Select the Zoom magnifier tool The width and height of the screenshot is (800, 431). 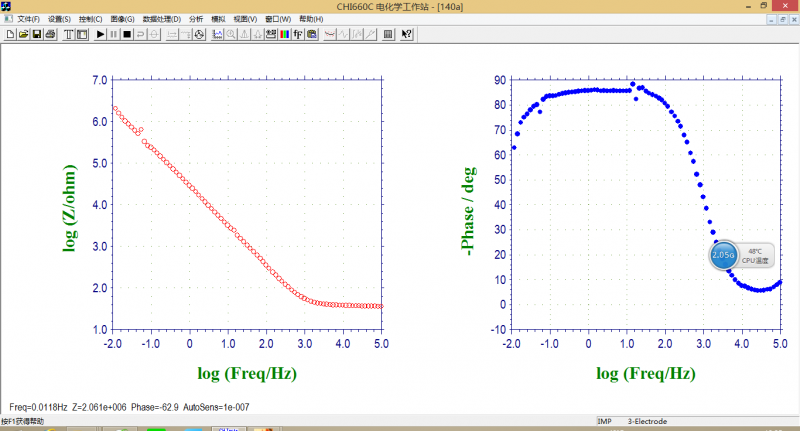[x=231, y=34]
